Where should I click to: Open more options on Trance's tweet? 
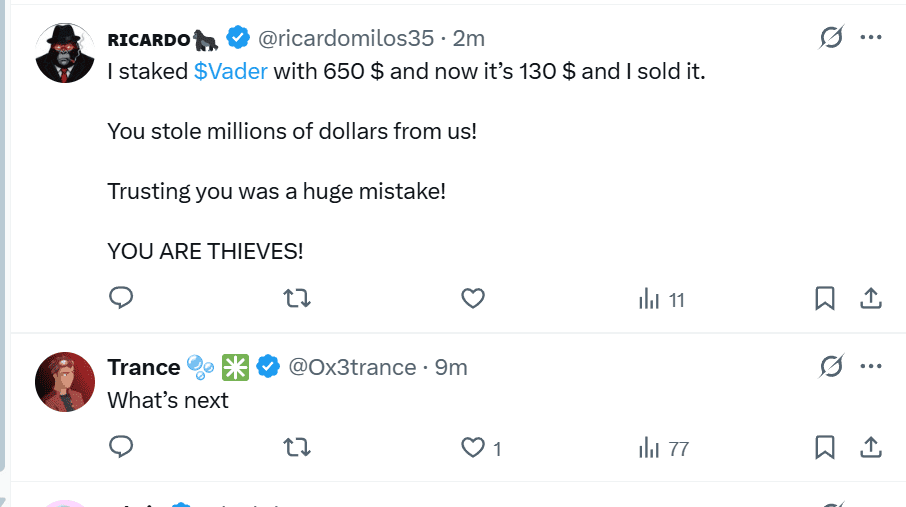[871, 367]
